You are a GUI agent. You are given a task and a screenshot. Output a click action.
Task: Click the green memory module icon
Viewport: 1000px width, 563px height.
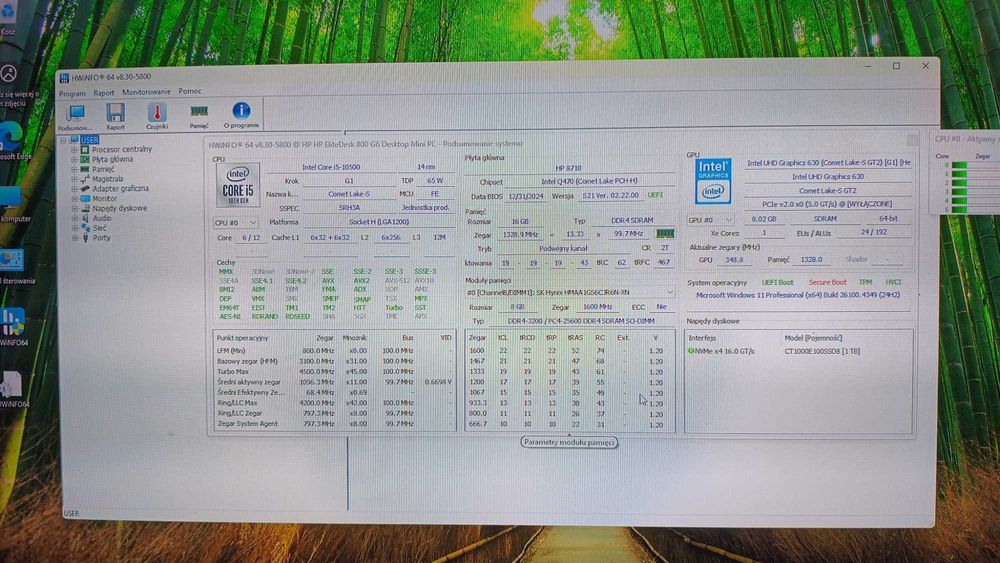point(665,234)
